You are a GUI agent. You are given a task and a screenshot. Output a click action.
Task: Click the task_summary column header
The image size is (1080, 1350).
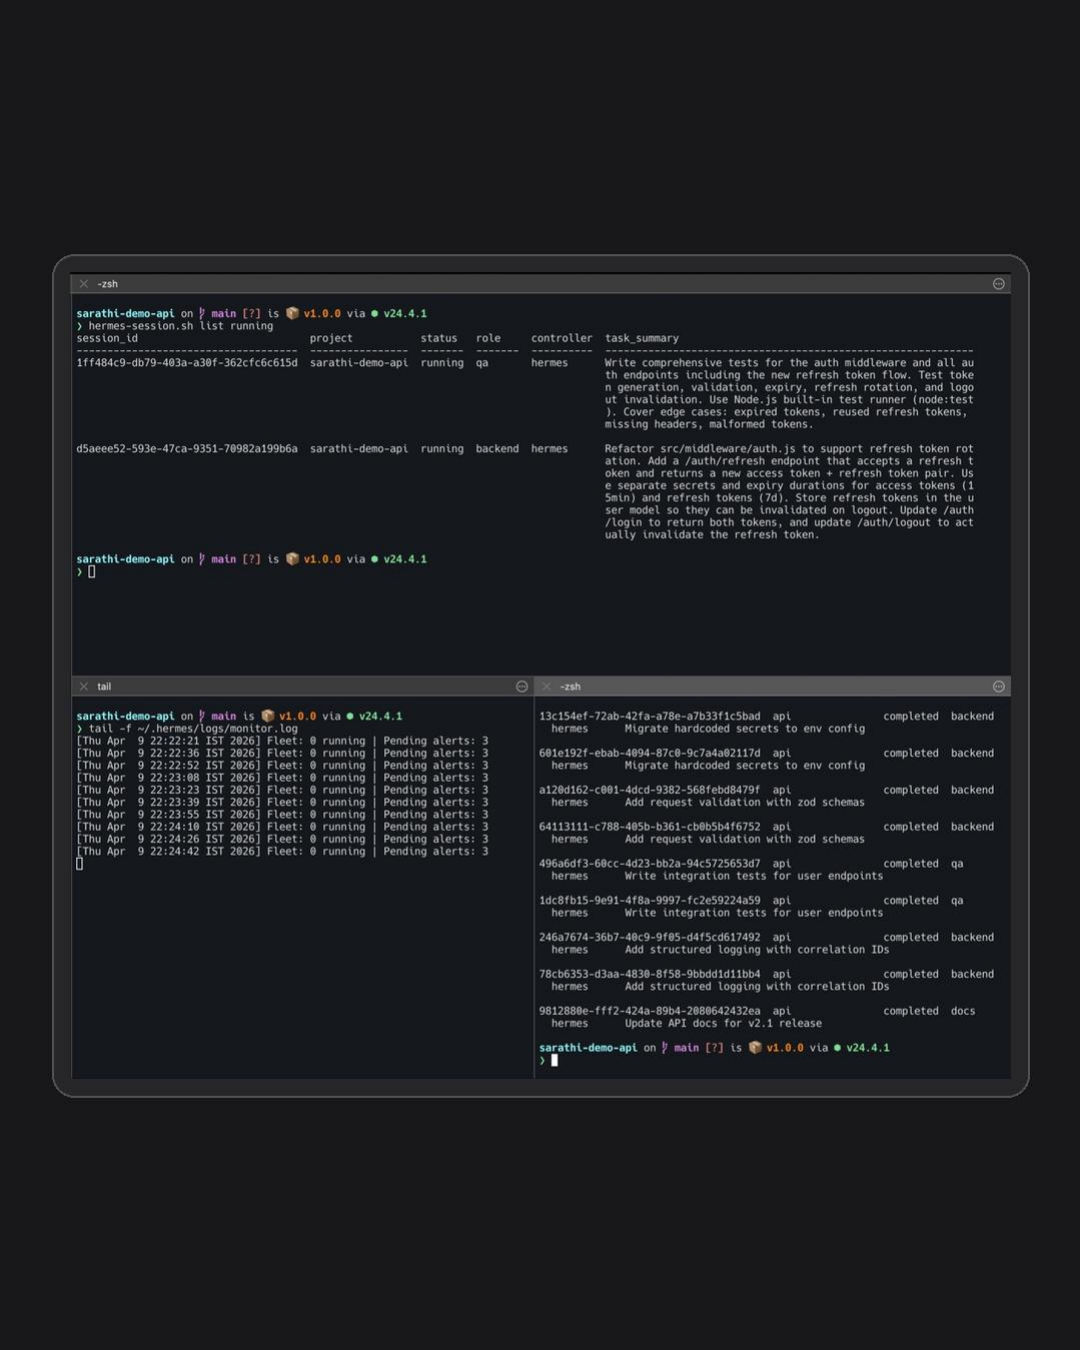[x=642, y=338]
